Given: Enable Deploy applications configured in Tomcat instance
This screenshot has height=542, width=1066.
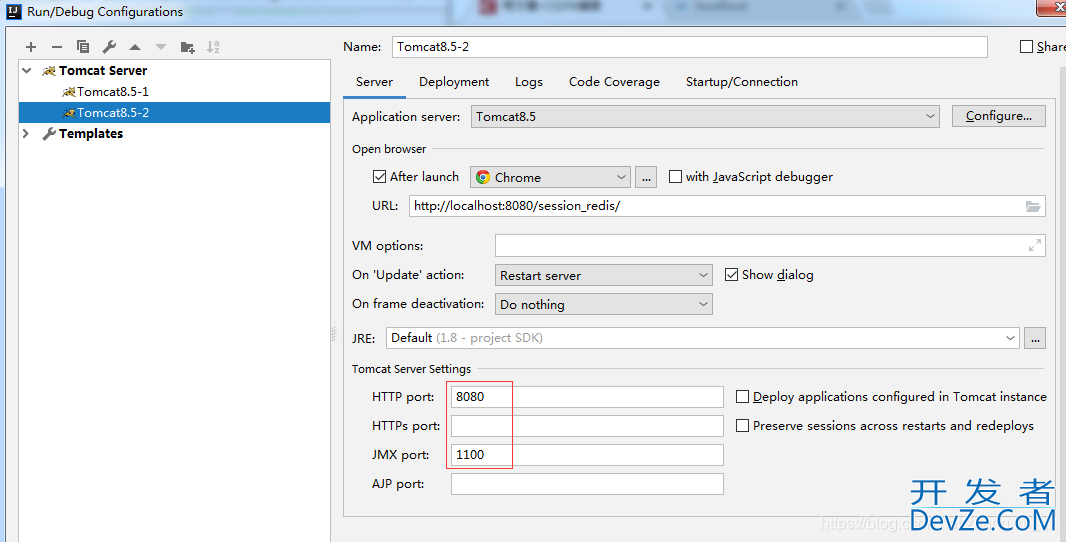Looking at the screenshot, I should pyautogui.click(x=742, y=396).
